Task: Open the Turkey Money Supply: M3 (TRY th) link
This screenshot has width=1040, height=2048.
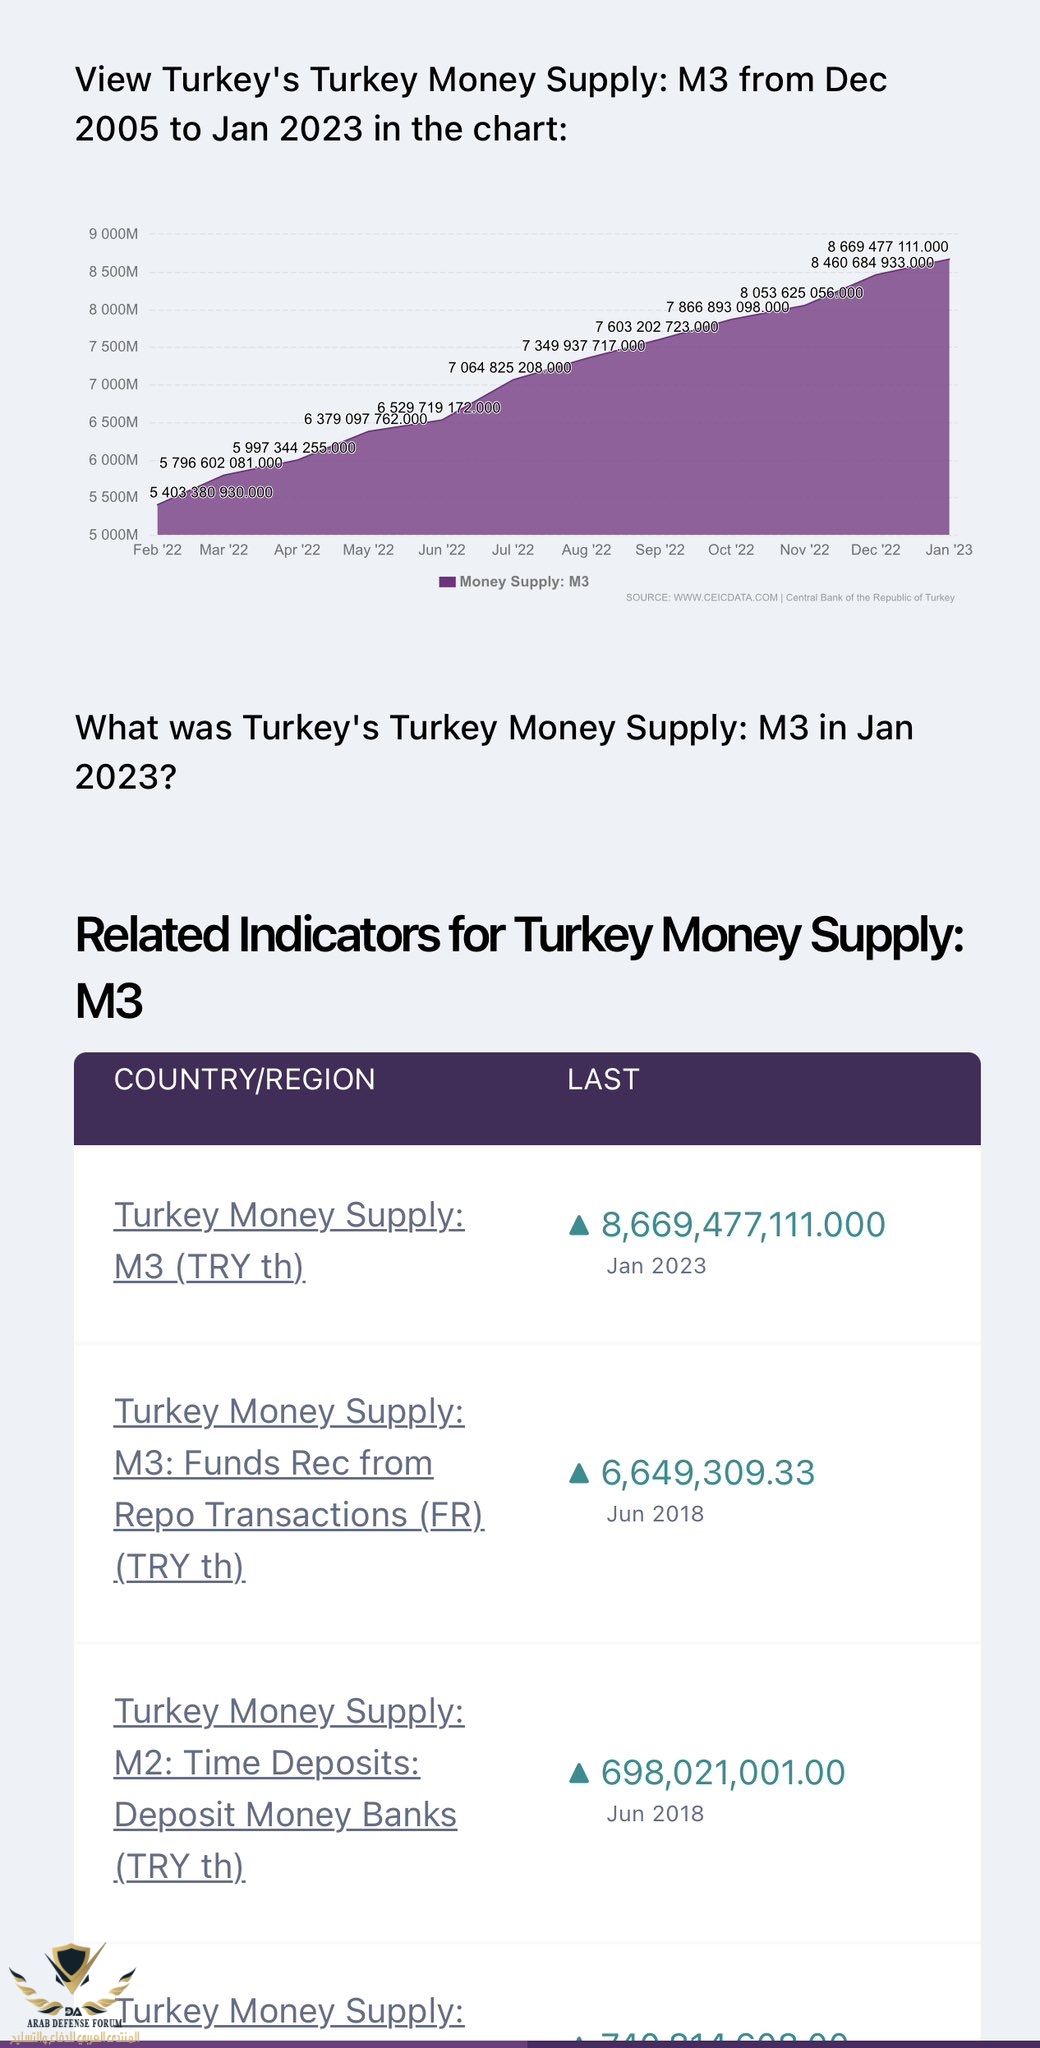Action: pyautogui.click(x=288, y=1240)
